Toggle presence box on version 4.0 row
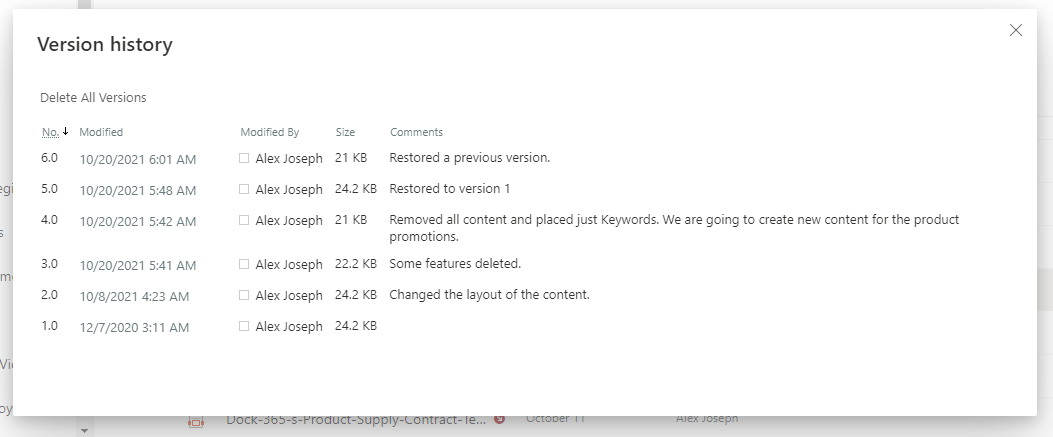 click(244, 220)
